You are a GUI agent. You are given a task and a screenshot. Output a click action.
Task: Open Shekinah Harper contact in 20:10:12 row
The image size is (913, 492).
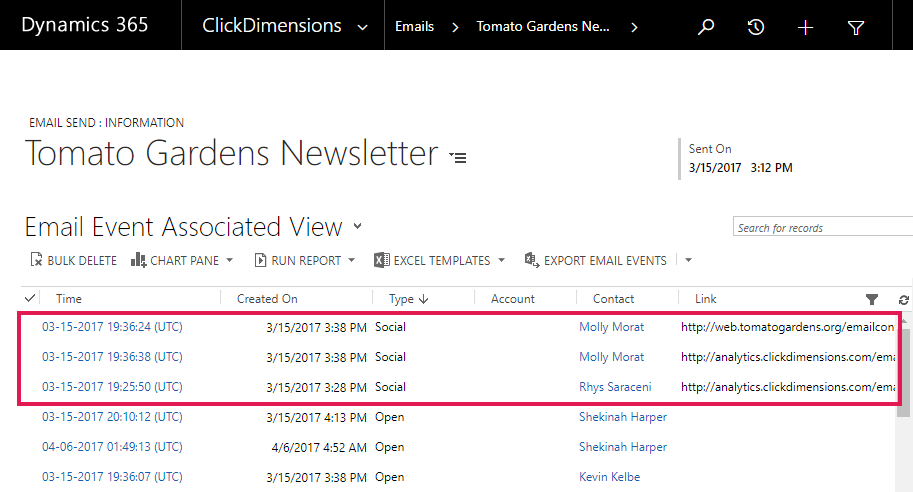622,417
